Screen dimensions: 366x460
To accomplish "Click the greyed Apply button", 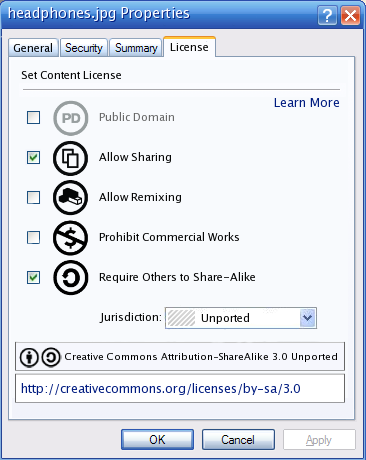I will (x=319, y=440).
